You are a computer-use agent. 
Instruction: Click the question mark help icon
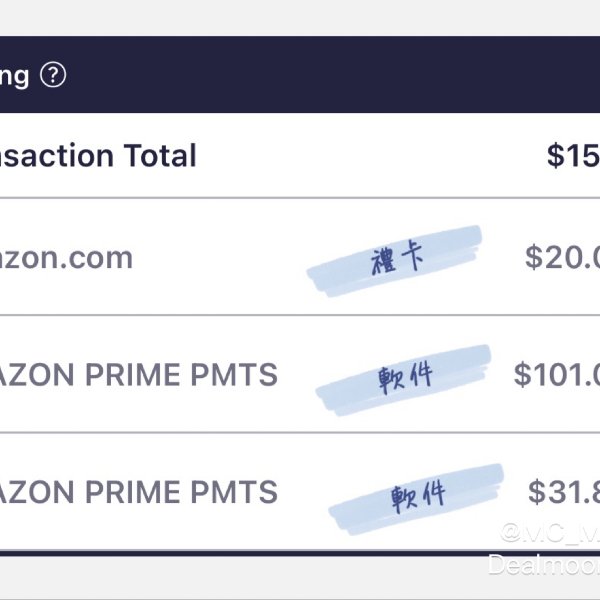53,75
